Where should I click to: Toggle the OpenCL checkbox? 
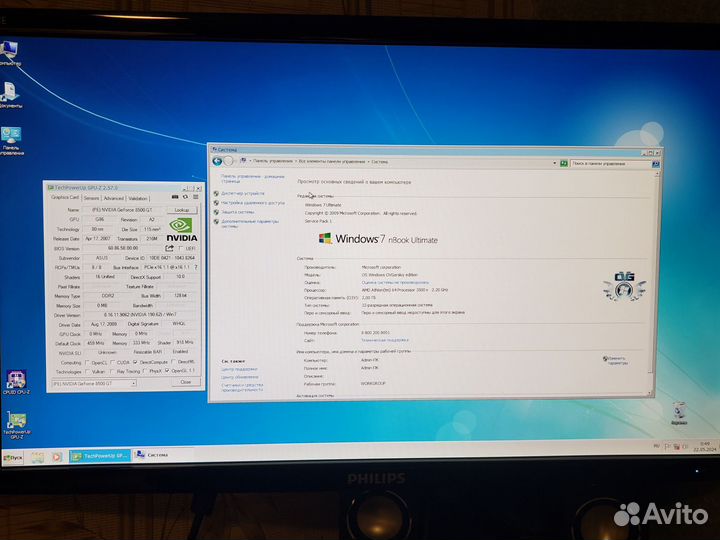point(89,362)
